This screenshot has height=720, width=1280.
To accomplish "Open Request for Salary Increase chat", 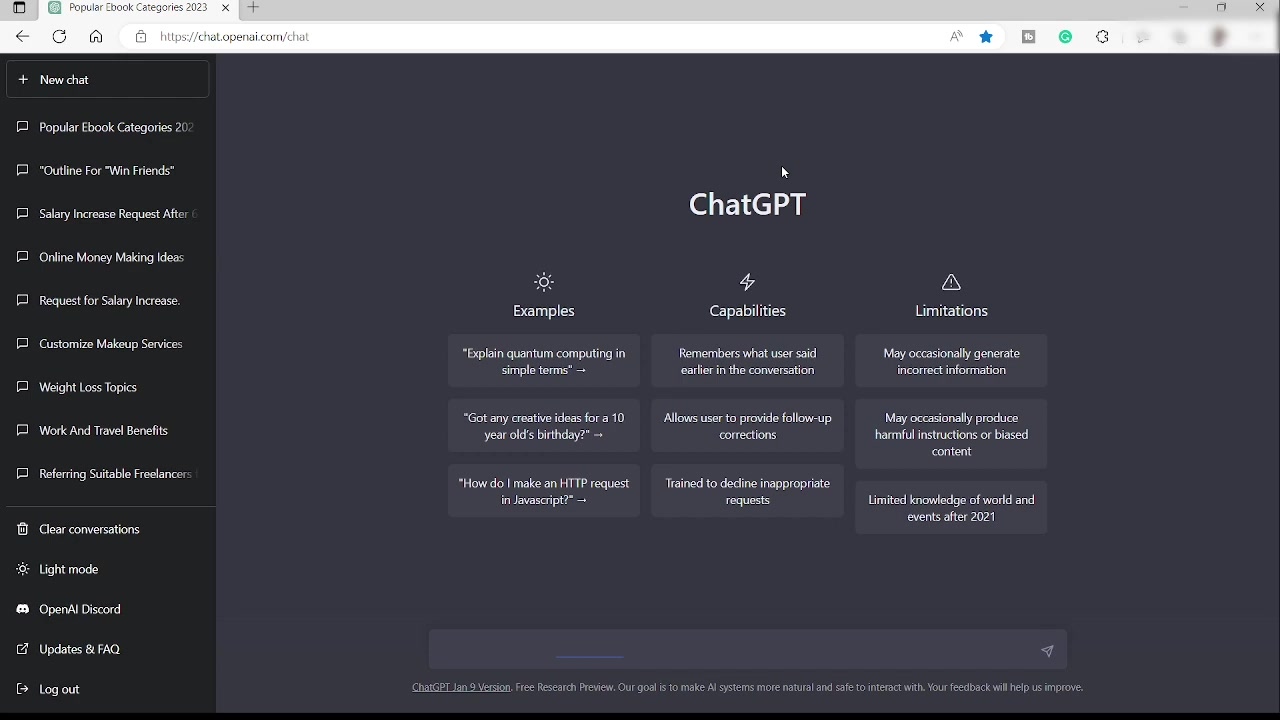I will 108,300.
